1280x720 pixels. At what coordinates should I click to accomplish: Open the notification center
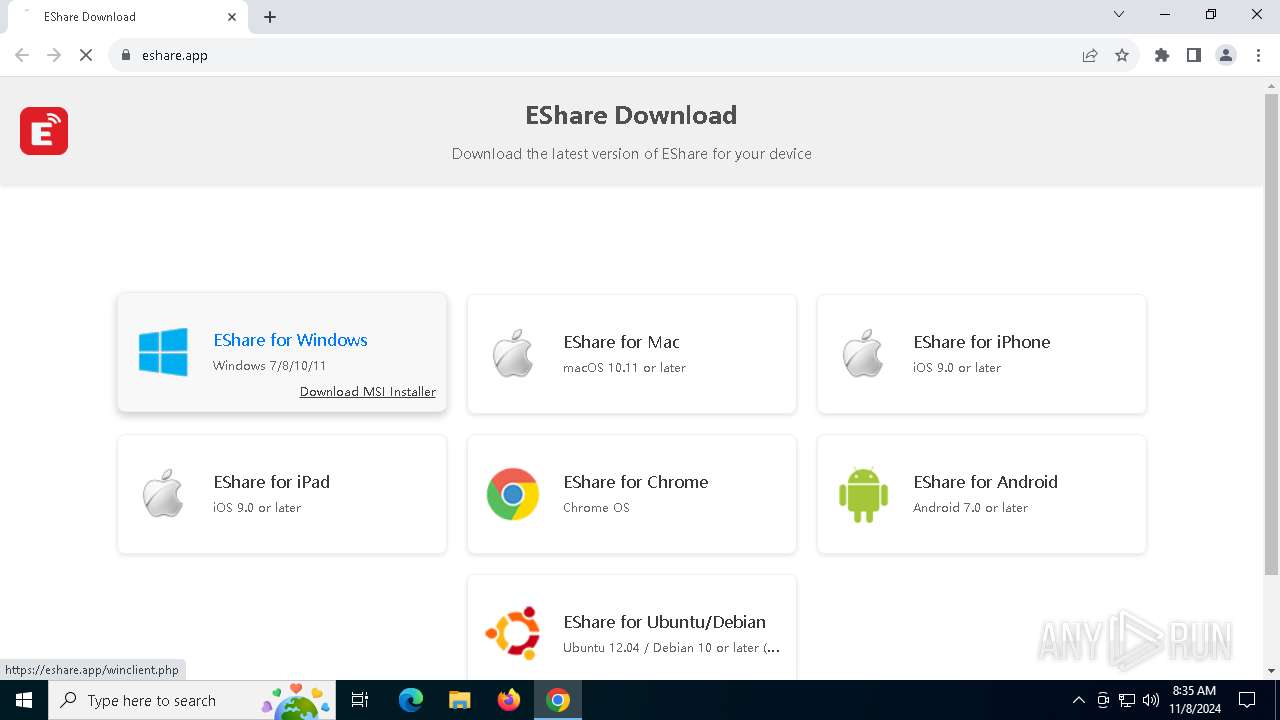click(1247, 700)
